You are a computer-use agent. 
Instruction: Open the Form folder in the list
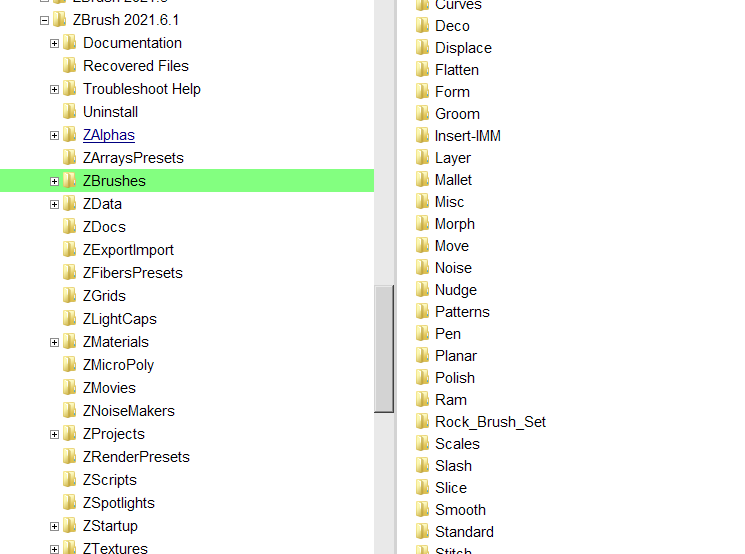coord(452,92)
